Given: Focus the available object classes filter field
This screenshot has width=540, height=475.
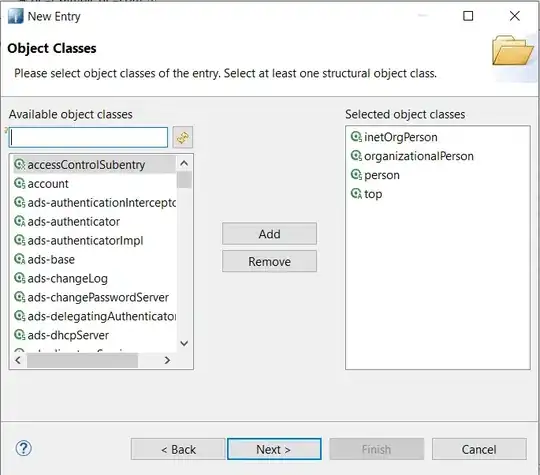Looking at the screenshot, I should tap(88, 138).
